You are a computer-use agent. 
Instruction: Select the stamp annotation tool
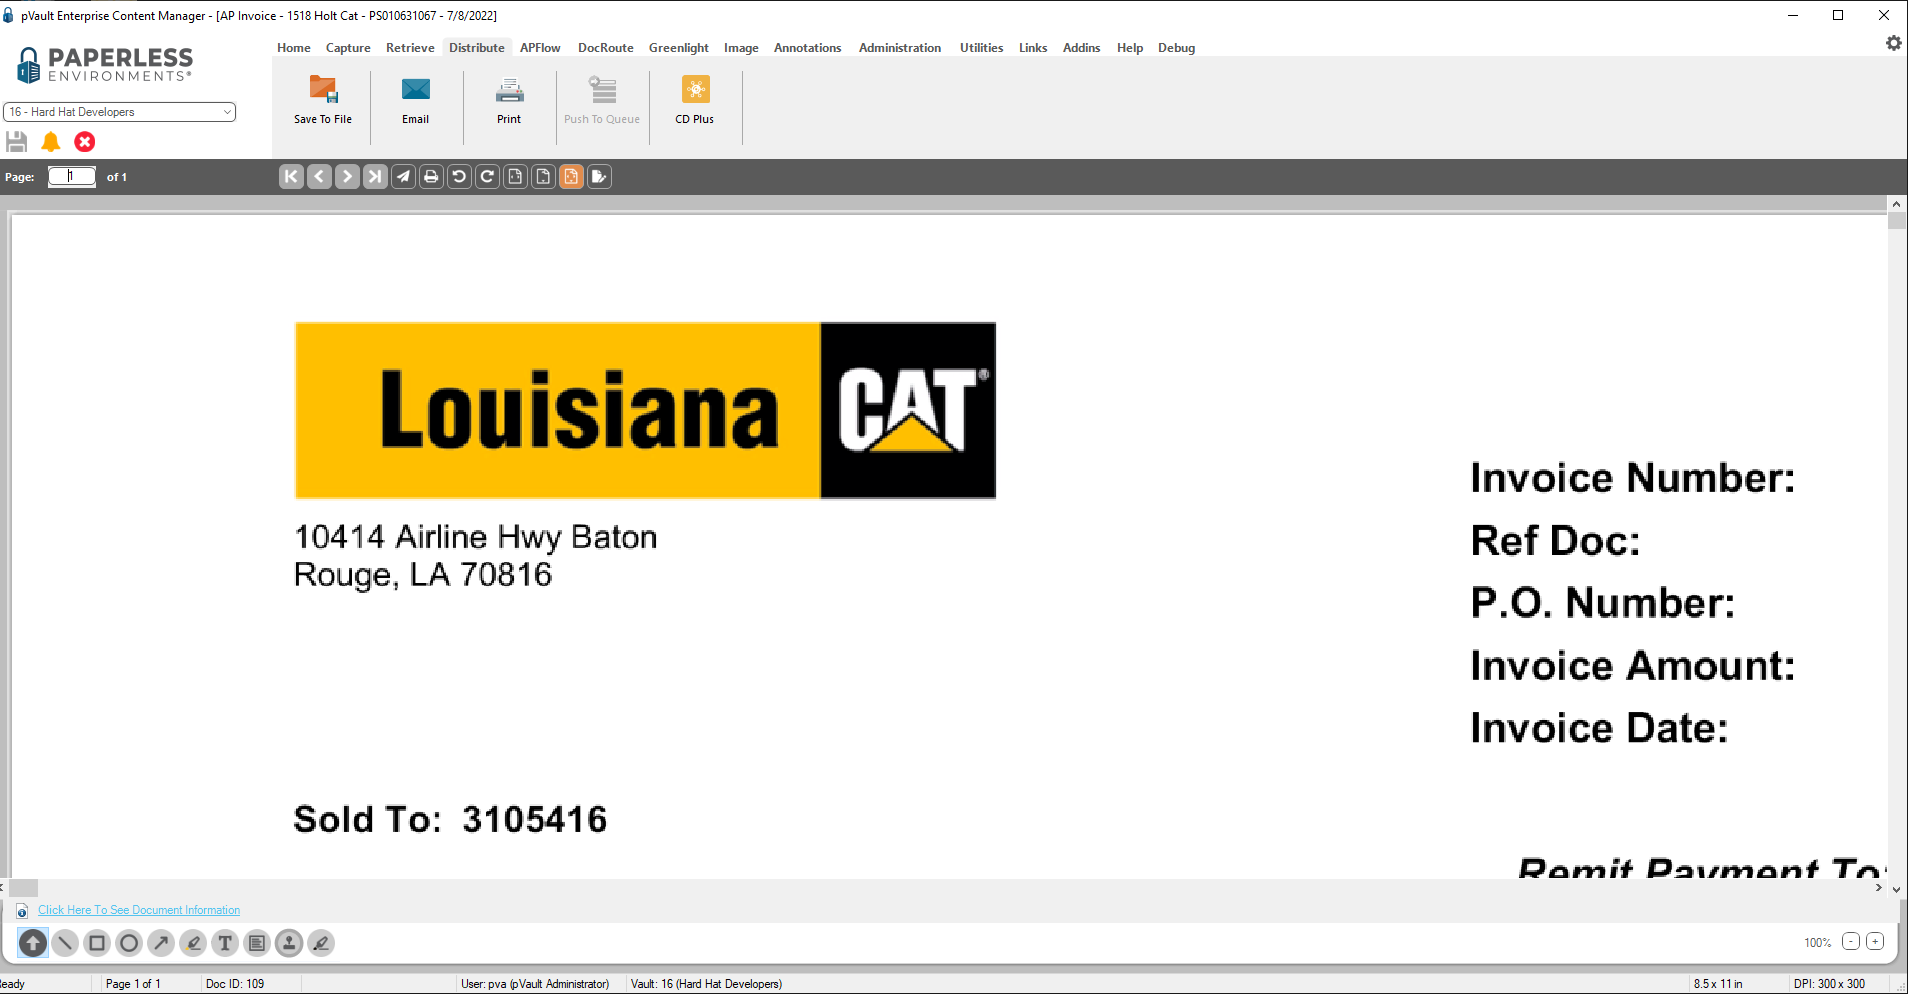(x=289, y=943)
